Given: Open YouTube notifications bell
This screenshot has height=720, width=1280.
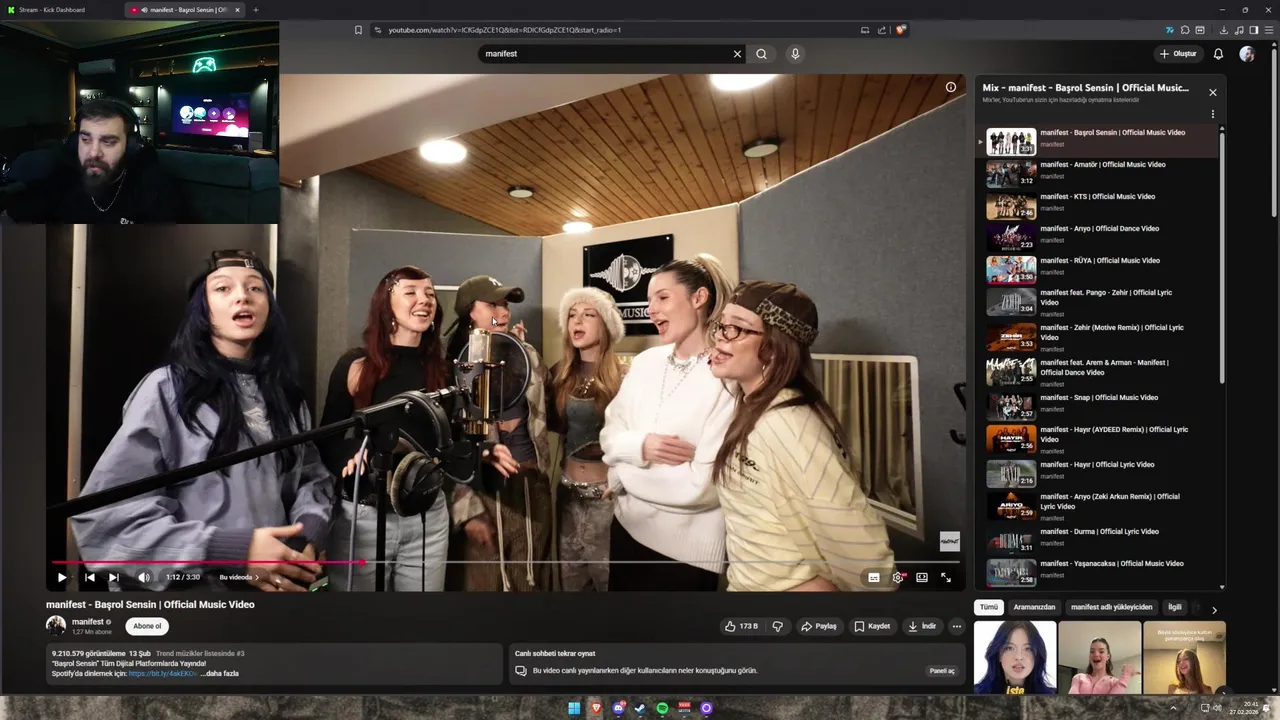Looking at the screenshot, I should click(x=1218, y=54).
